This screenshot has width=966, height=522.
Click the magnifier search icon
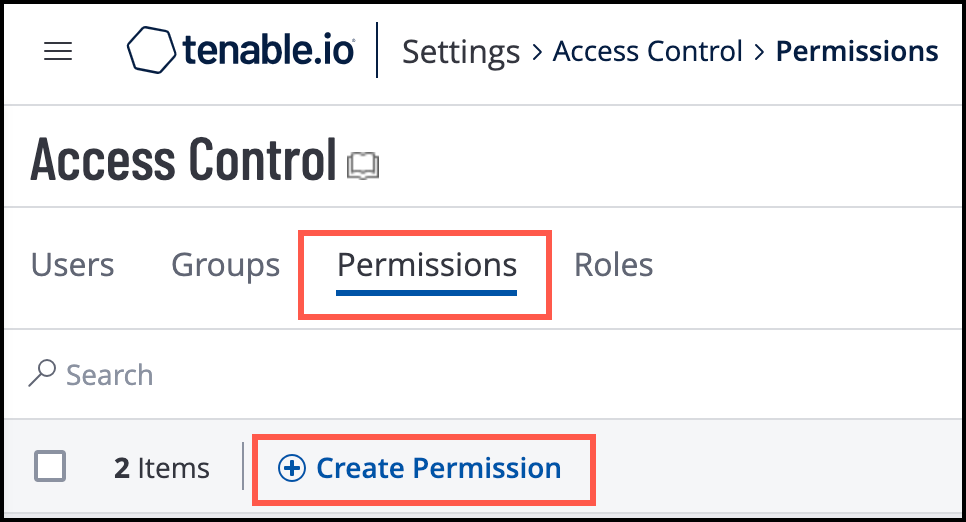click(42, 374)
